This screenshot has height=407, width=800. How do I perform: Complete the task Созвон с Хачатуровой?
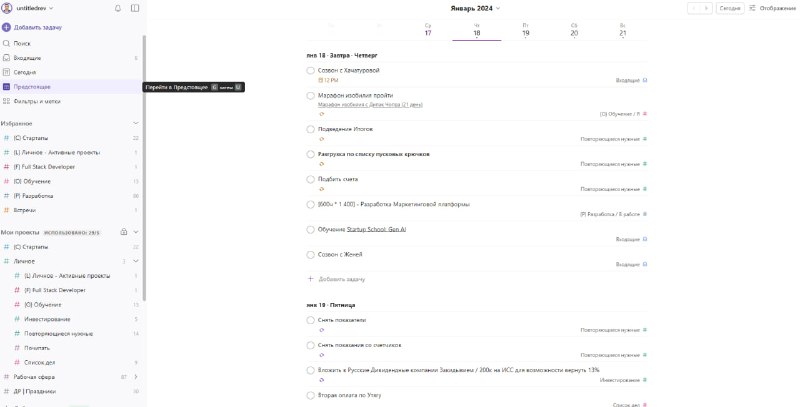pyautogui.click(x=311, y=71)
